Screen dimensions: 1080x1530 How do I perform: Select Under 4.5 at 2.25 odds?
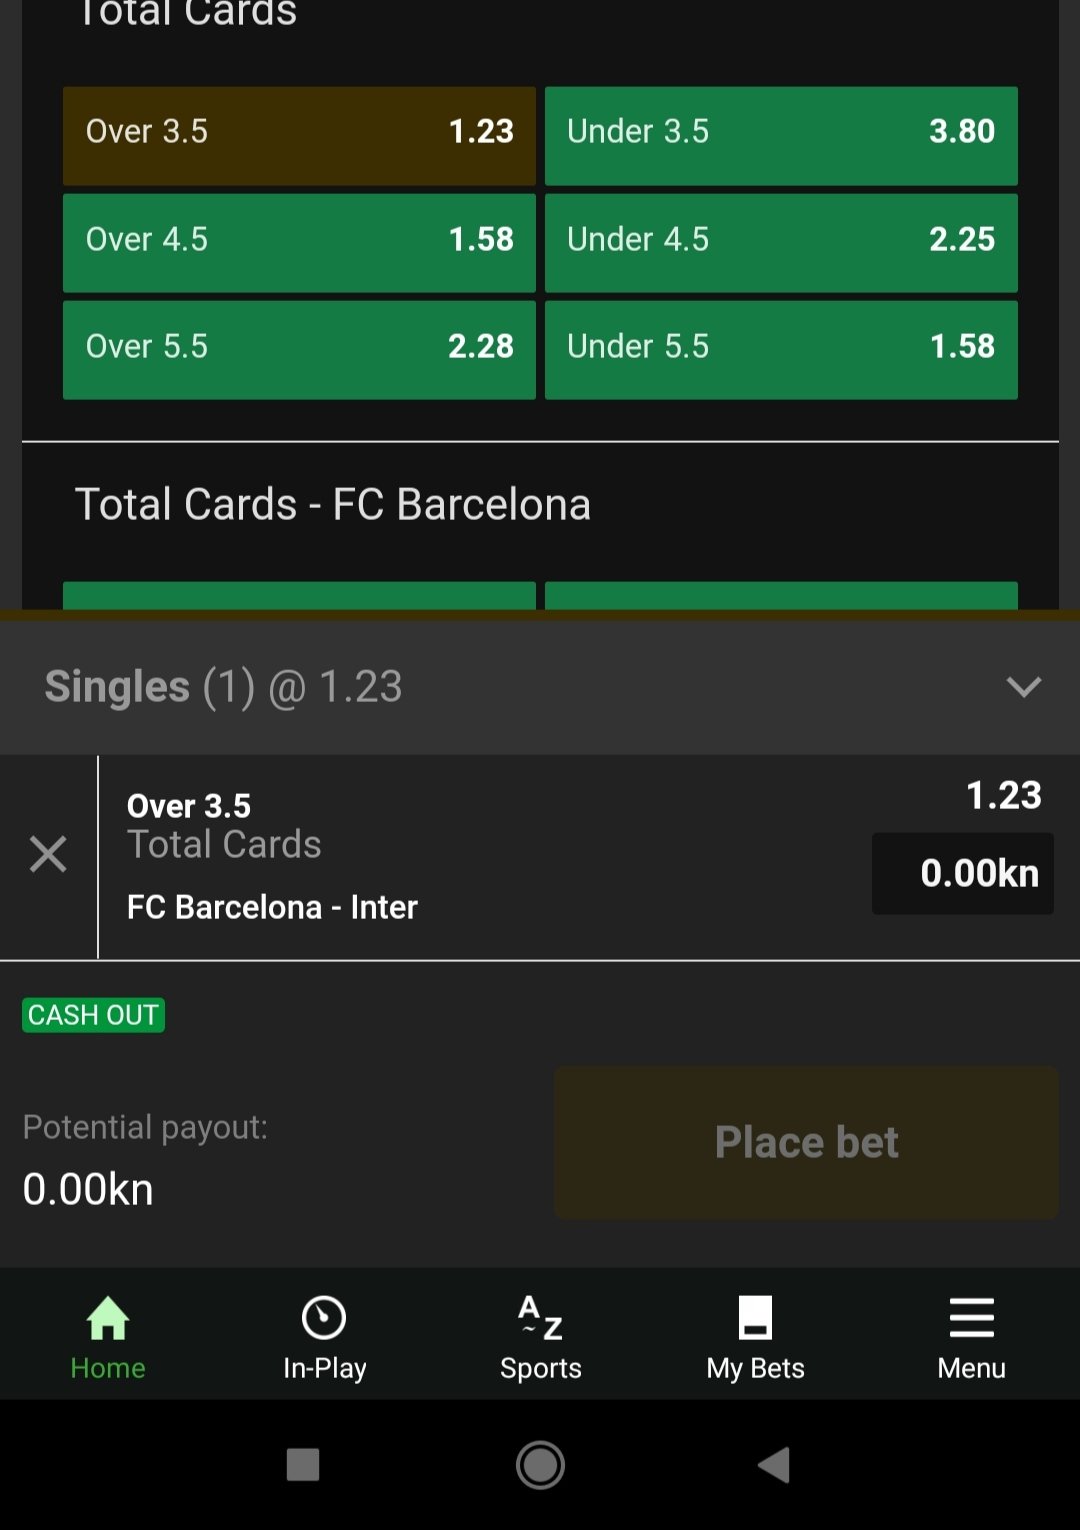tap(781, 242)
